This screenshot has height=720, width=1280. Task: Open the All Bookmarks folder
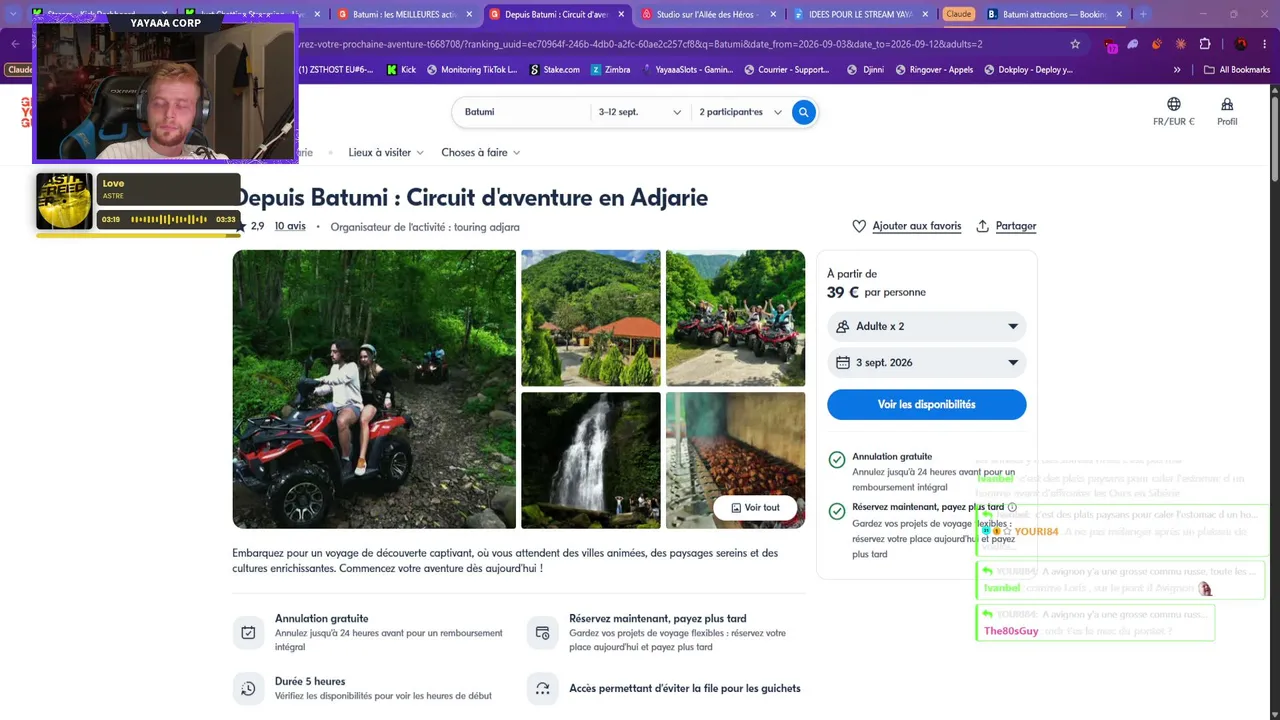[1237, 70]
